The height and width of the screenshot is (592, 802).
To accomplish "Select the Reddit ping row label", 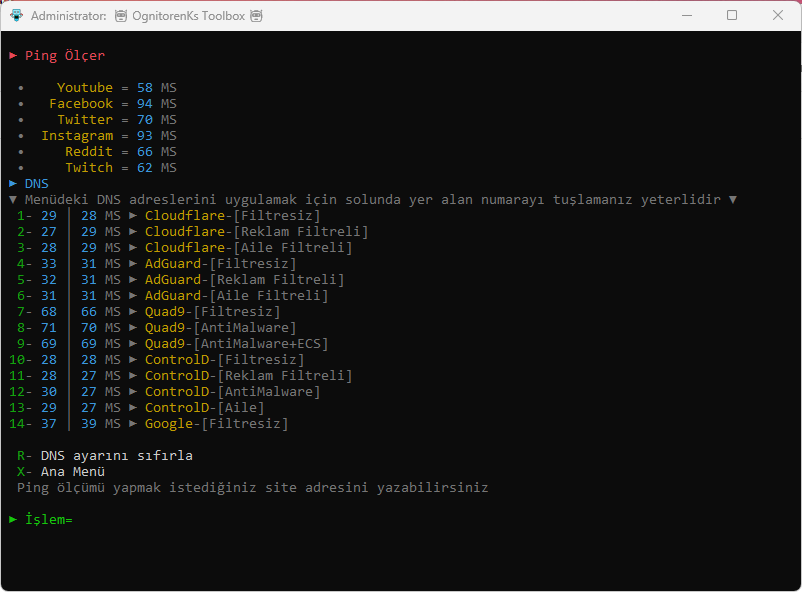I will (x=89, y=151).
